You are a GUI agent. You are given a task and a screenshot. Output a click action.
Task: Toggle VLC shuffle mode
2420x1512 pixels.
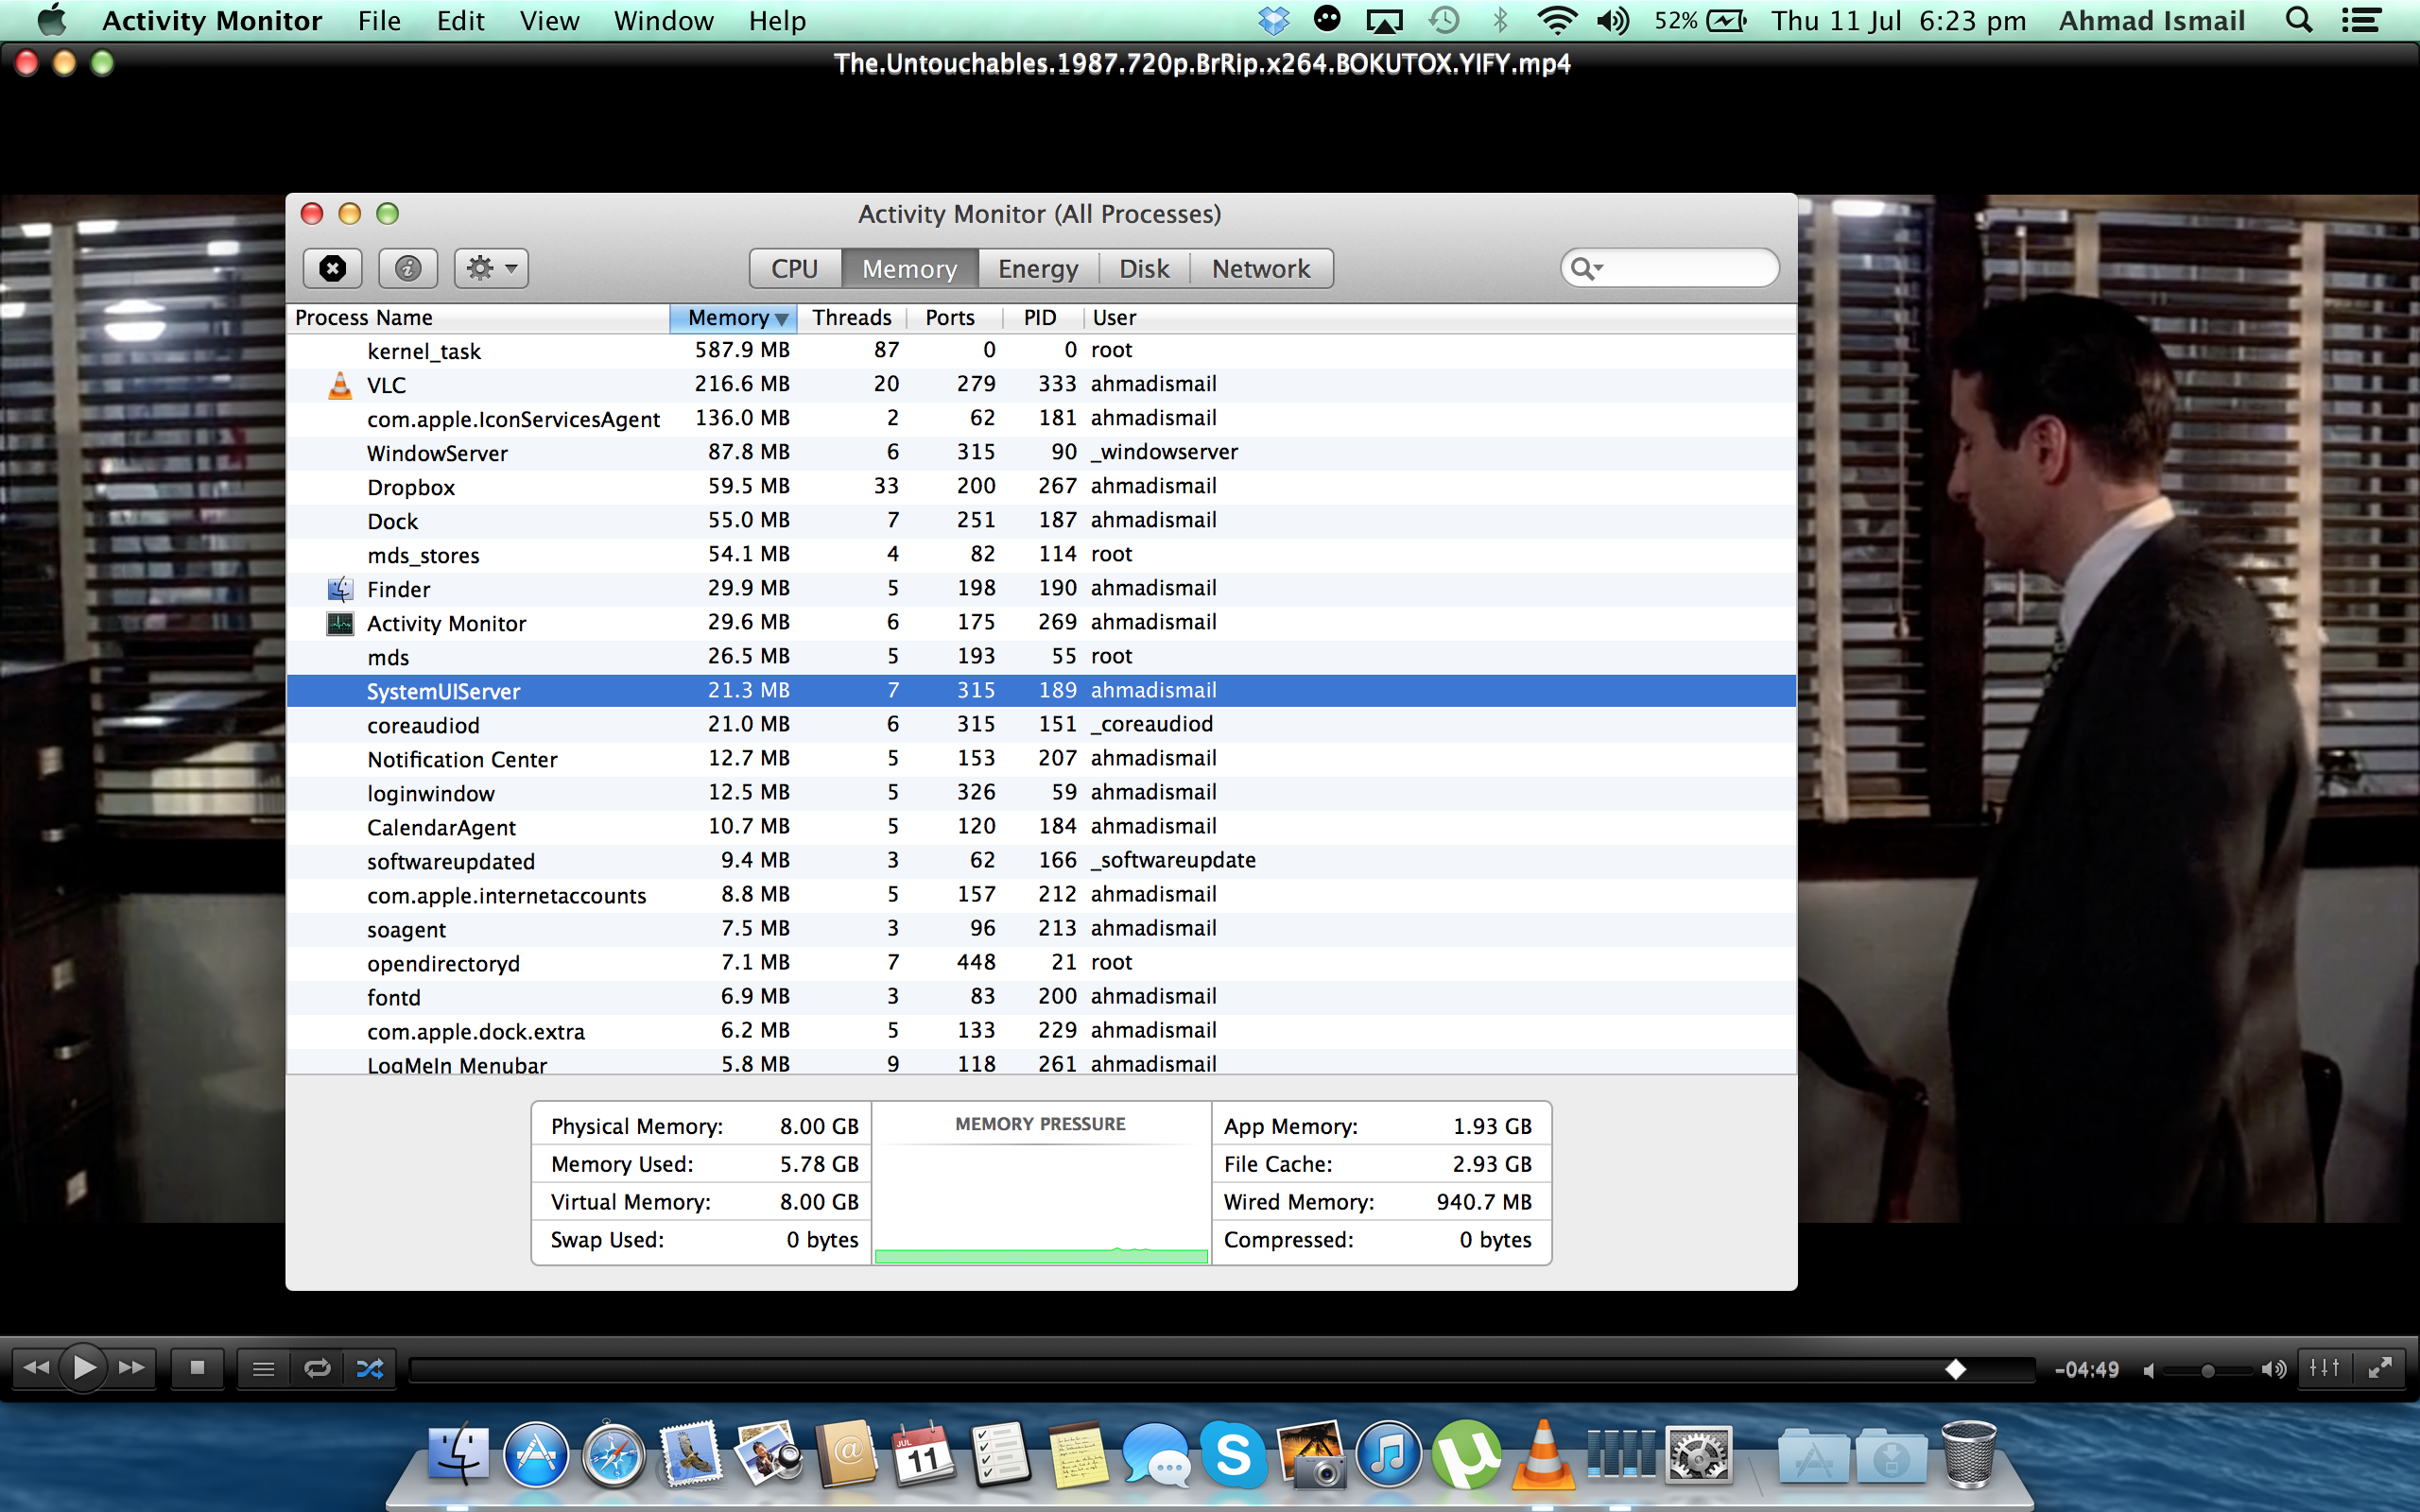(370, 1368)
